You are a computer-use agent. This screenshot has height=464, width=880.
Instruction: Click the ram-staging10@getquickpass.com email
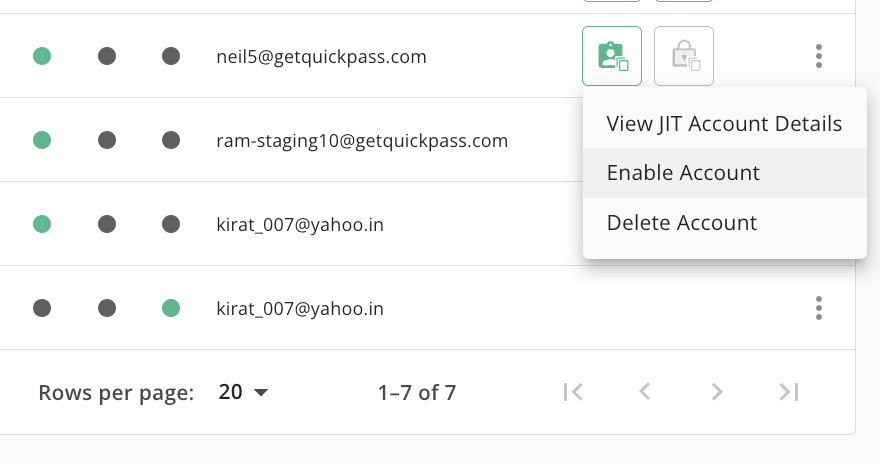click(362, 141)
